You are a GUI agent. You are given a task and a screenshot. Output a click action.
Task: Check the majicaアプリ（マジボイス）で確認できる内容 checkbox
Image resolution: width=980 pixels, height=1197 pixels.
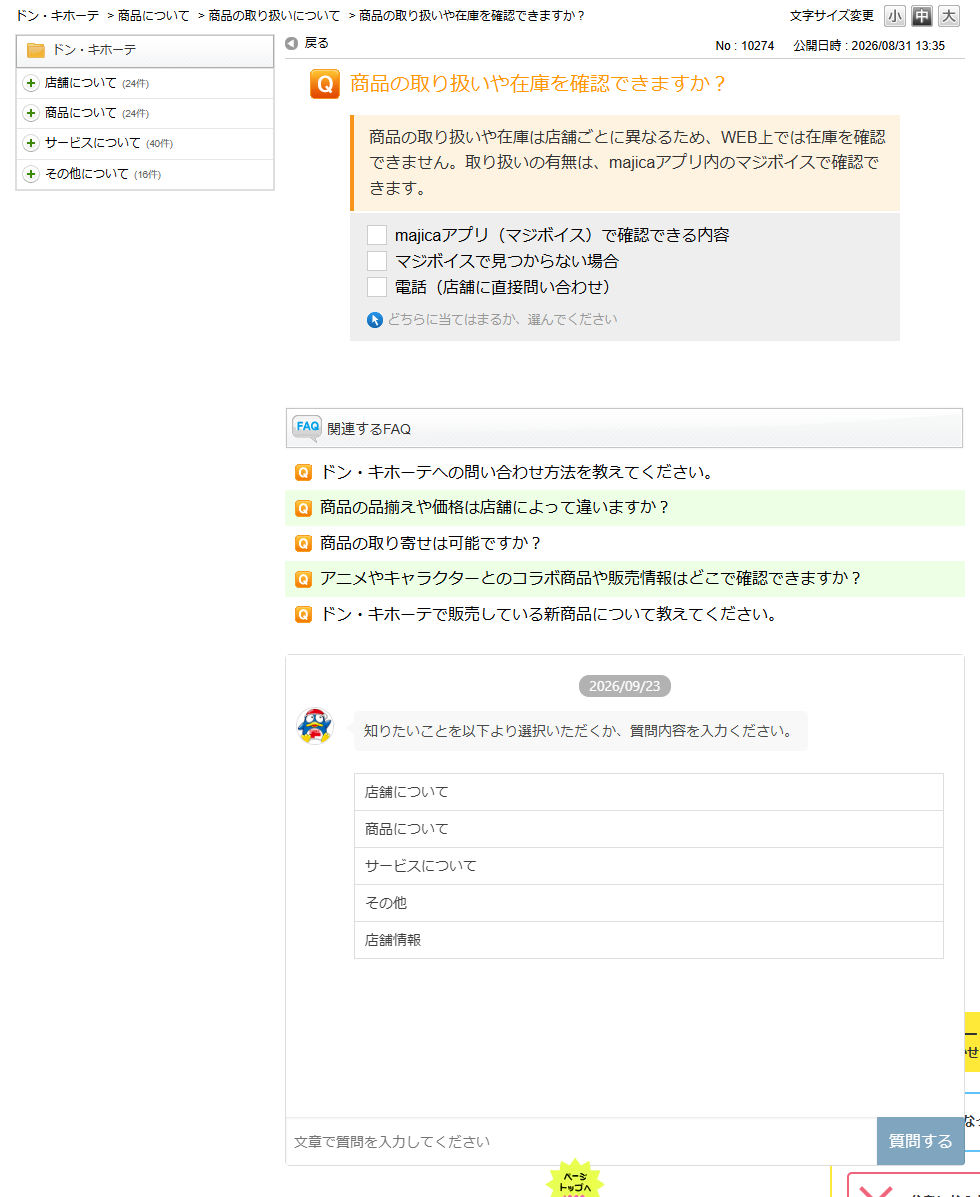click(377, 234)
